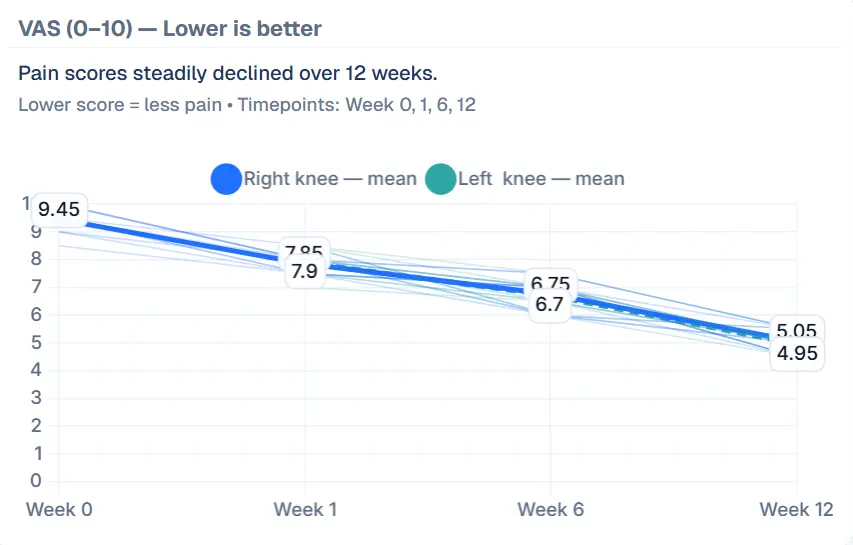Click the 6.7 data label at Week 6
Viewport: 853px width, 545px height.
click(x=549, y=304)
